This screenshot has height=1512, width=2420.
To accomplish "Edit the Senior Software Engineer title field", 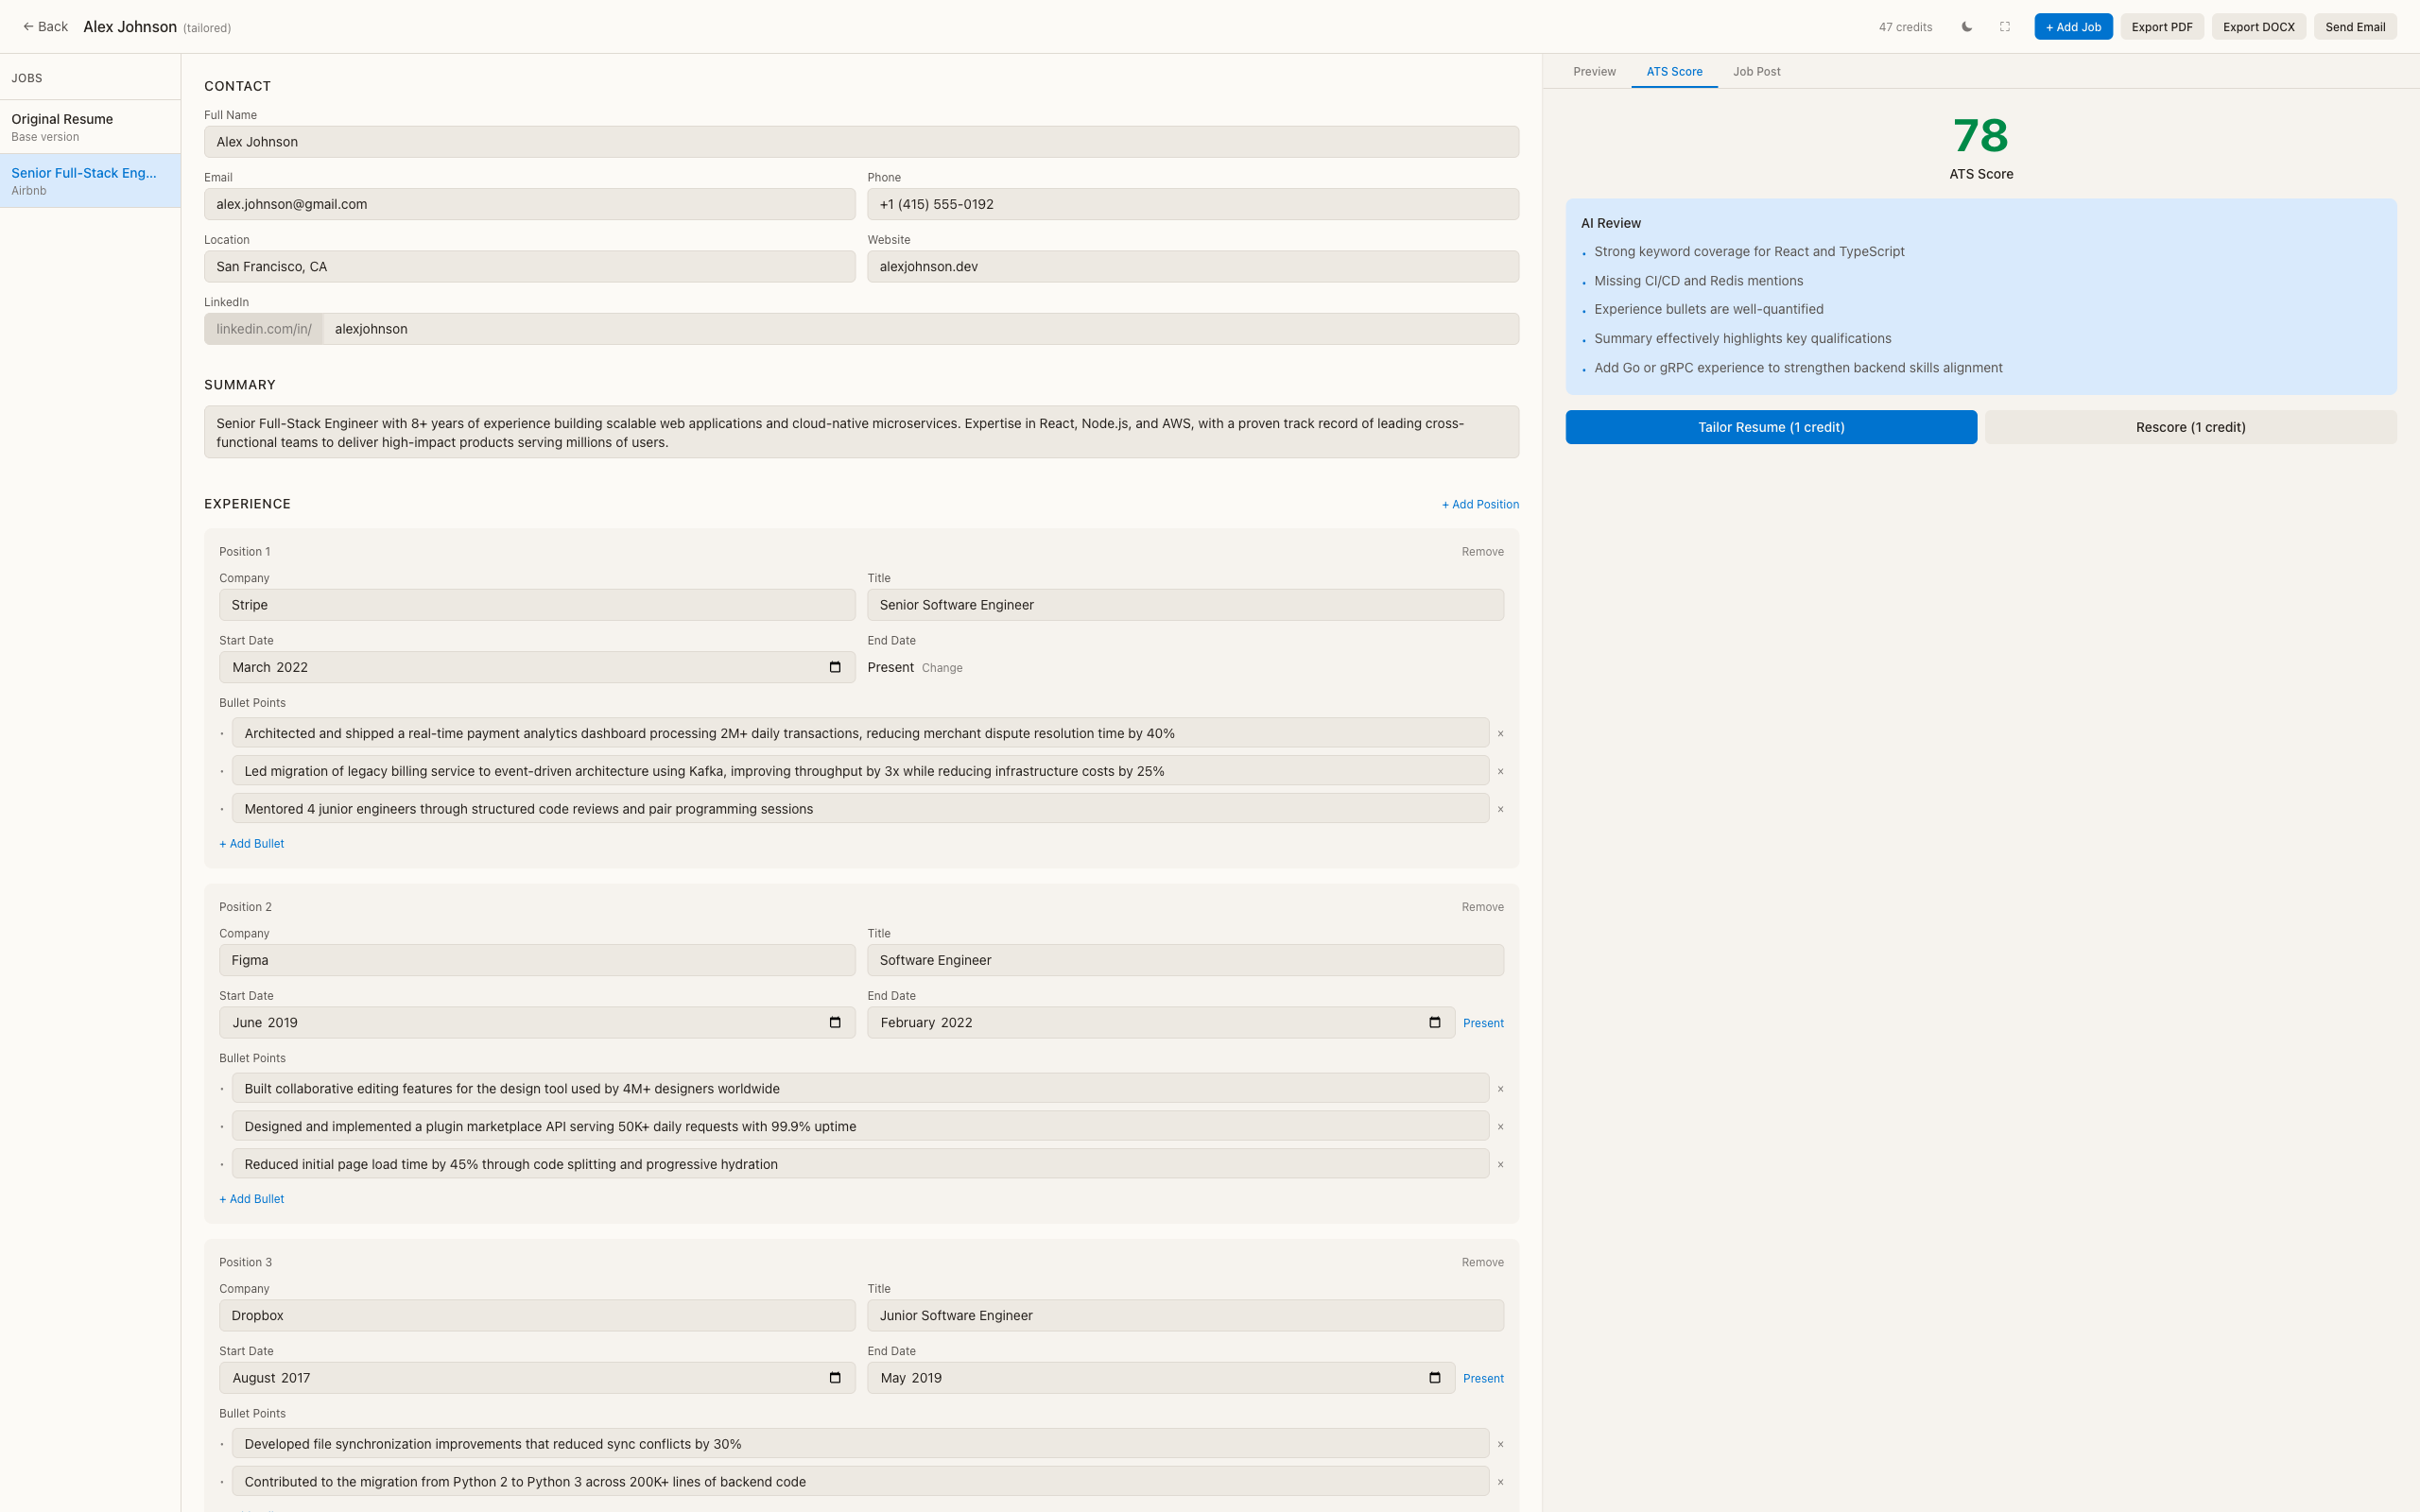I will click(x=1185, y=605).
